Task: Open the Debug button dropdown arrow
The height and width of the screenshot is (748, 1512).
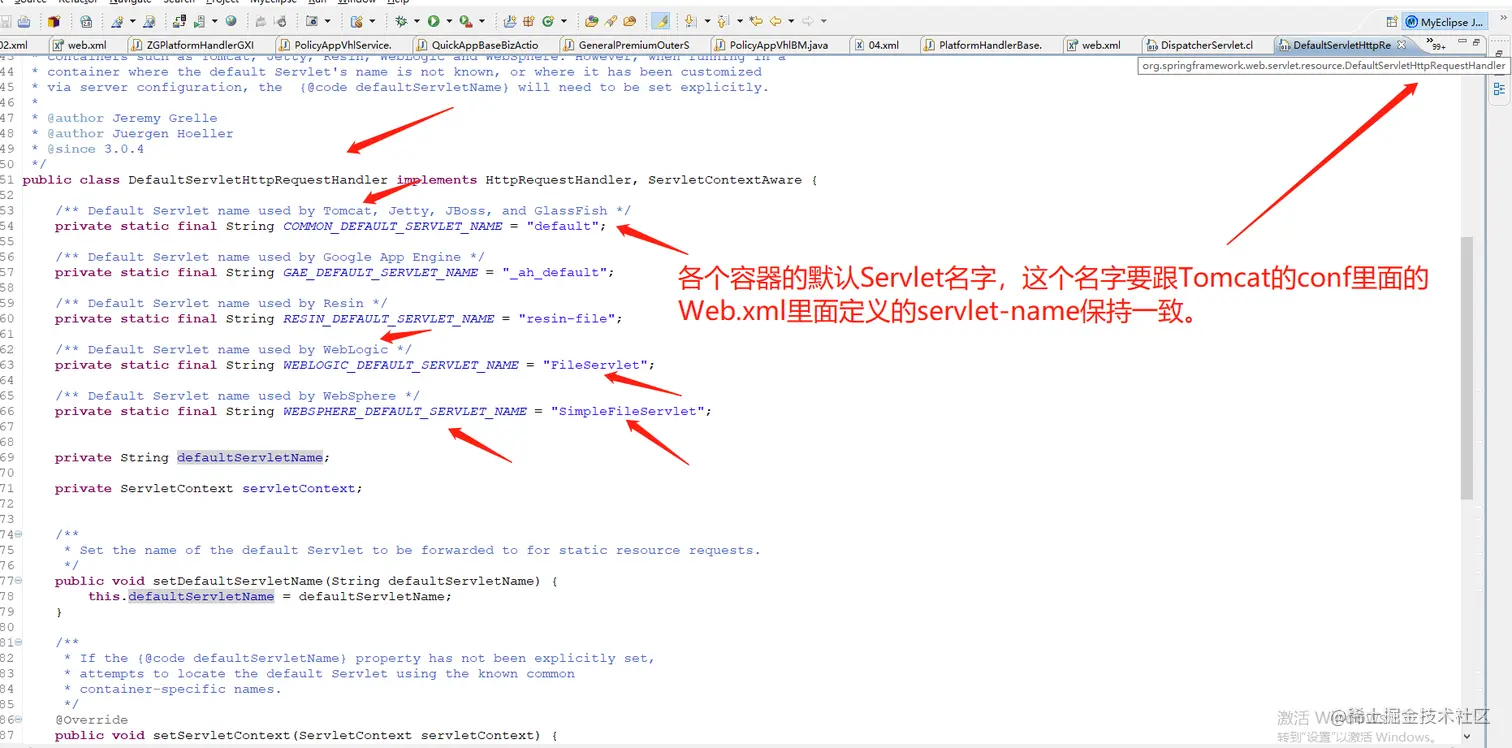Action: coord(416,20)
